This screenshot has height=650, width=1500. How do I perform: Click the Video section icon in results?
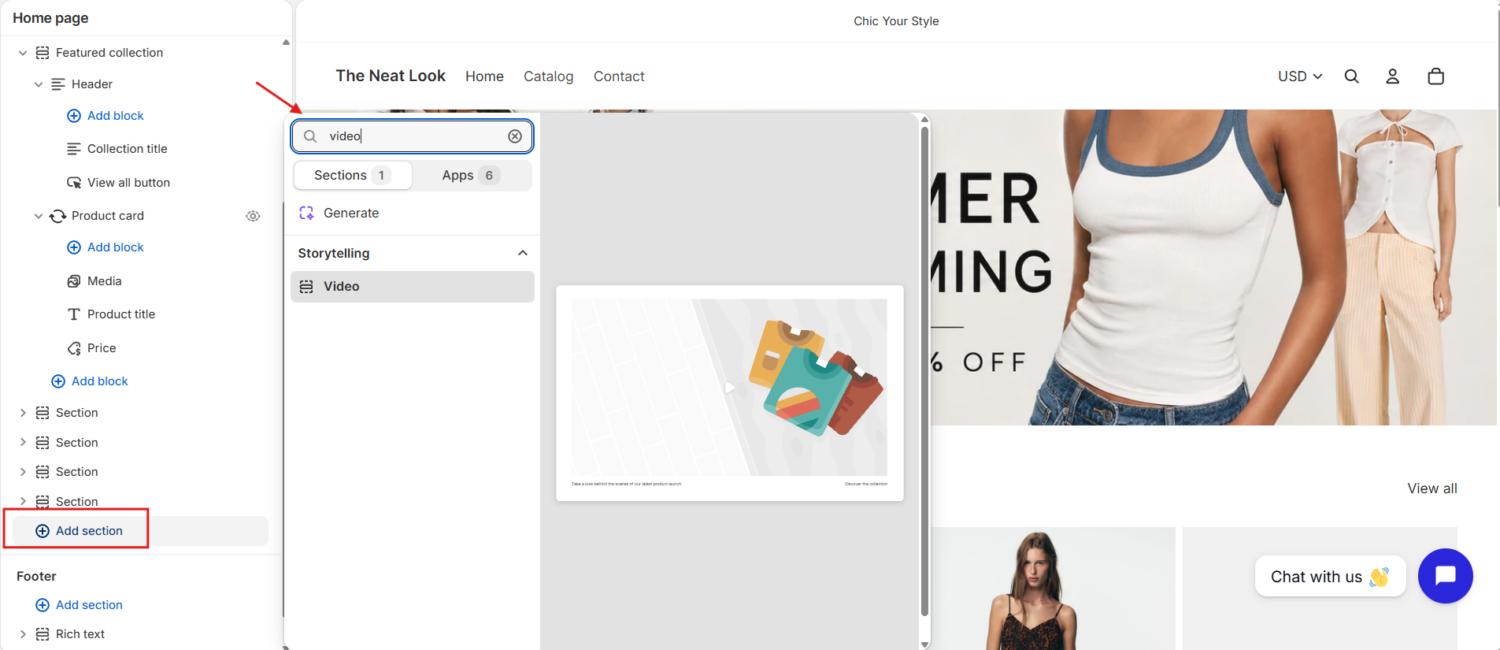307,286
